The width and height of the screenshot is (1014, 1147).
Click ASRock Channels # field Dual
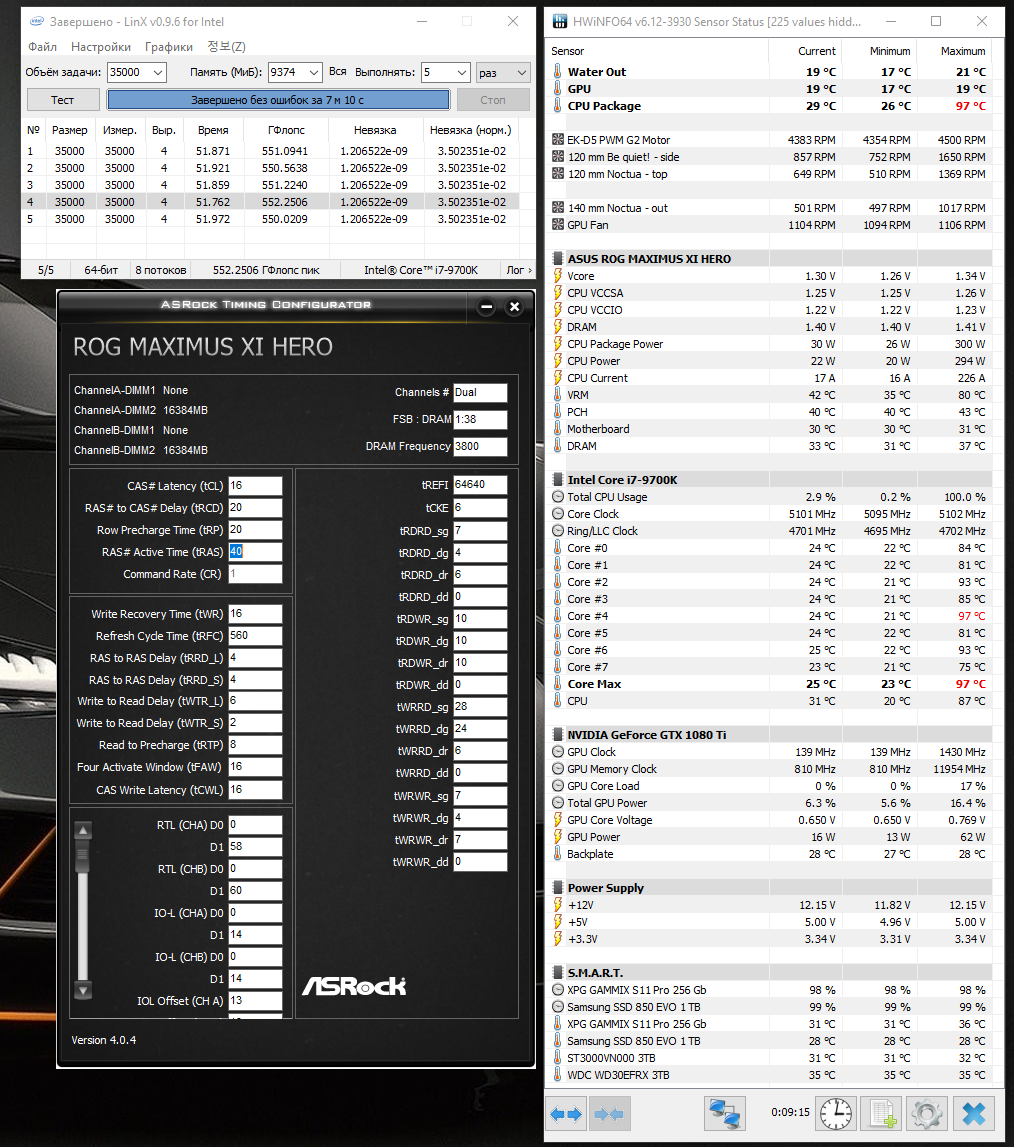[480, 393]
